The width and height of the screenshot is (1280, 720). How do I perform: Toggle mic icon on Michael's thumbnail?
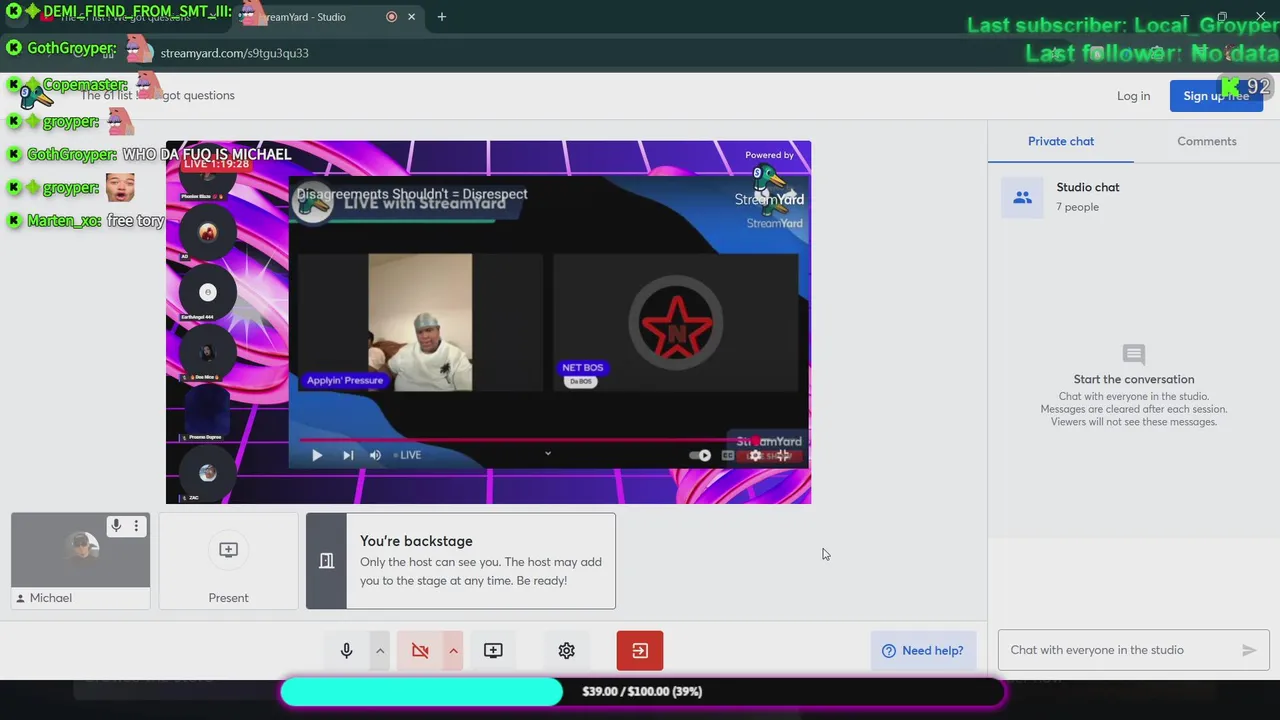tap(116, 526)
